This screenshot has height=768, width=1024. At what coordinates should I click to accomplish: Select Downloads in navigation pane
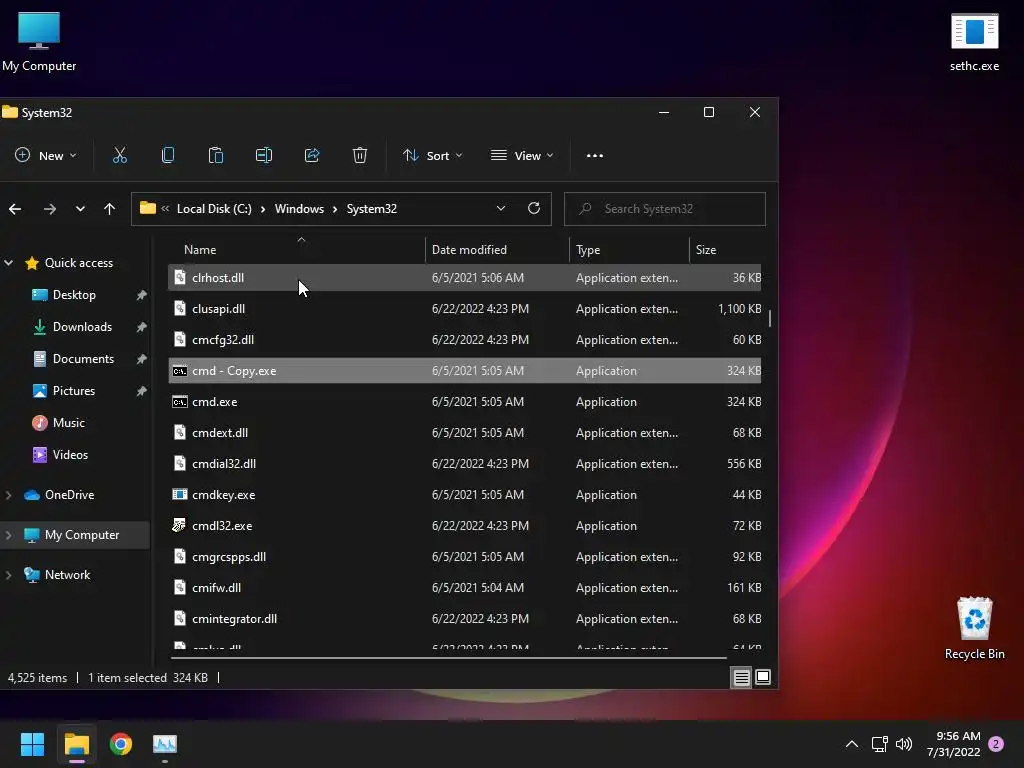[x=82, y=327]
